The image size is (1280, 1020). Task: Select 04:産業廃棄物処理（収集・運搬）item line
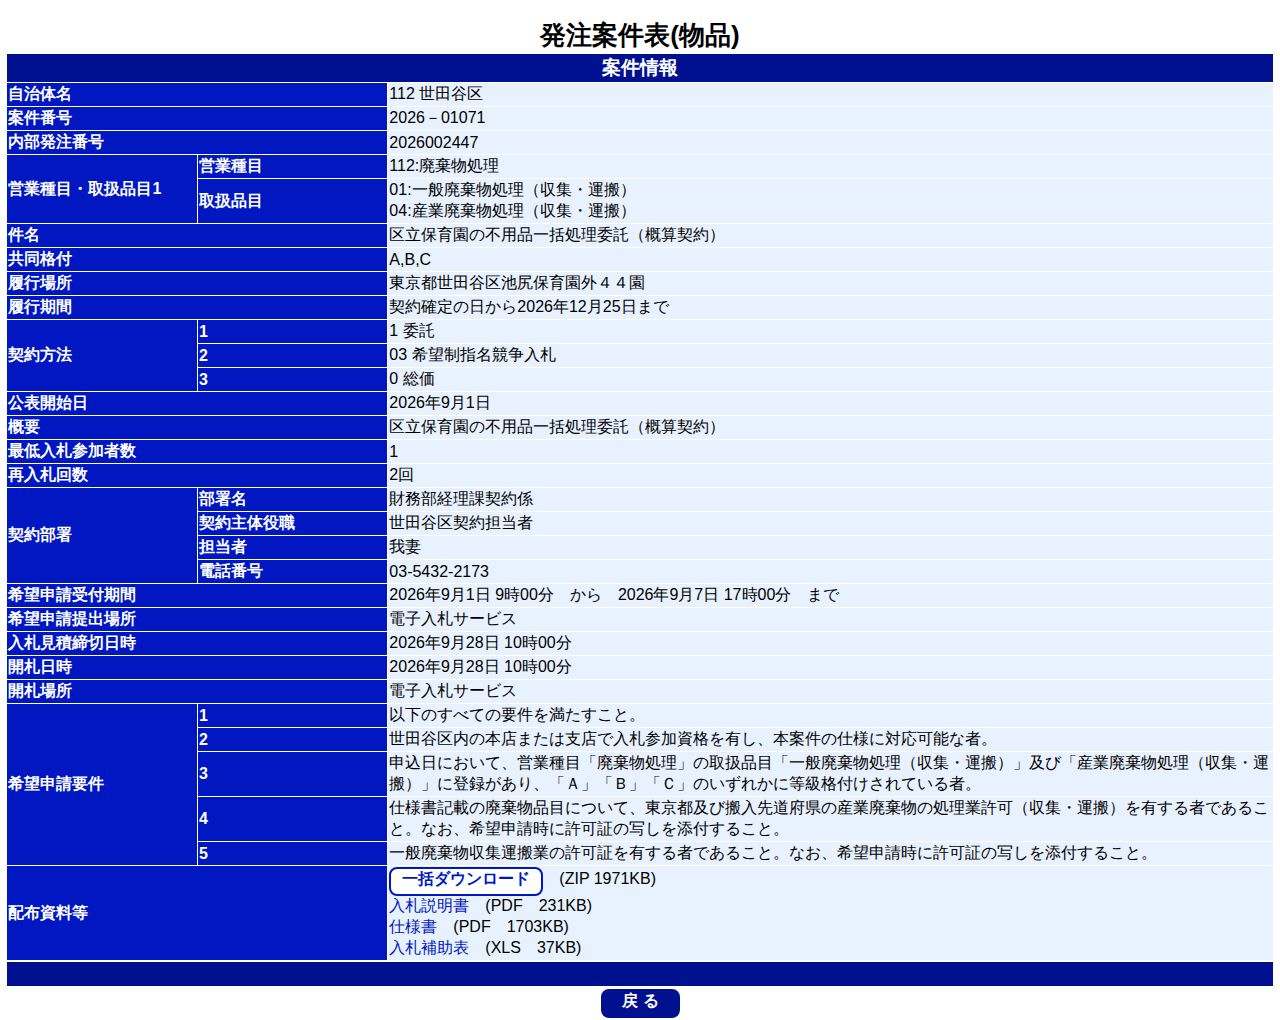[x=512, y=210]
